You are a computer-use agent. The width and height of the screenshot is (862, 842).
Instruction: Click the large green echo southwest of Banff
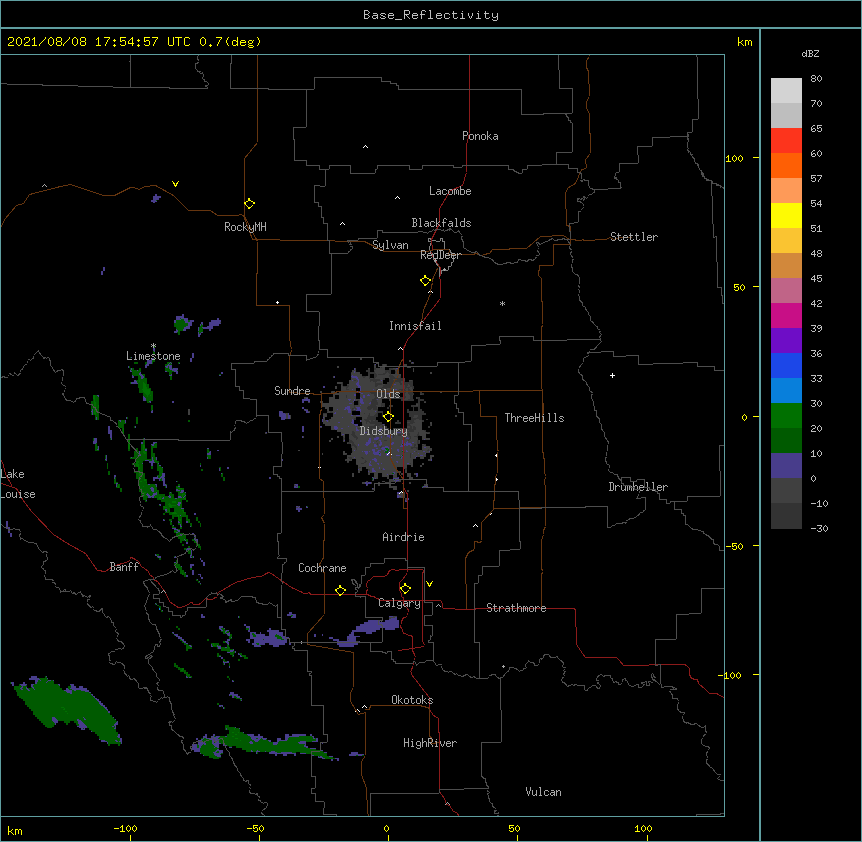pos(66,709)
